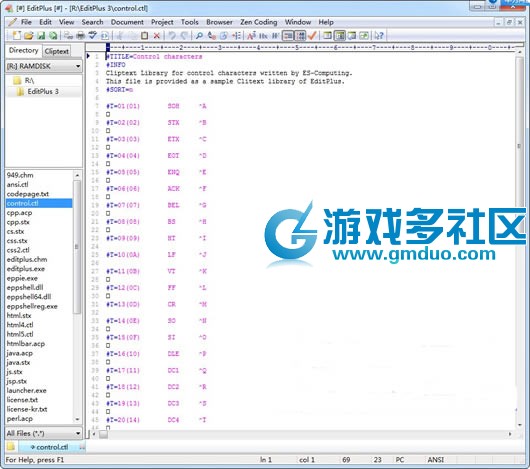The image size is (530, 469).
Task: Open the Zen Coding menu
Action: point(259,22)
